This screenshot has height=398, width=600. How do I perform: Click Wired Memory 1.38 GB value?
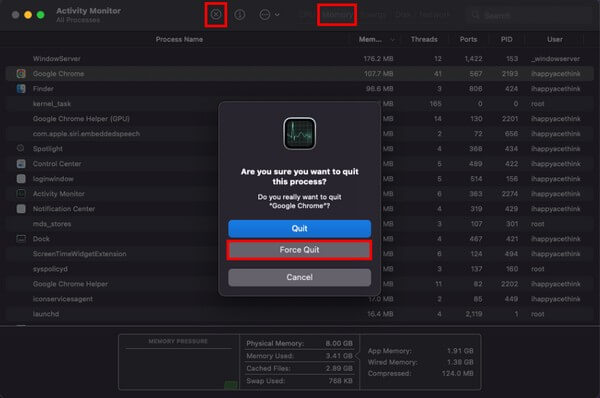[x=460, y=362]
